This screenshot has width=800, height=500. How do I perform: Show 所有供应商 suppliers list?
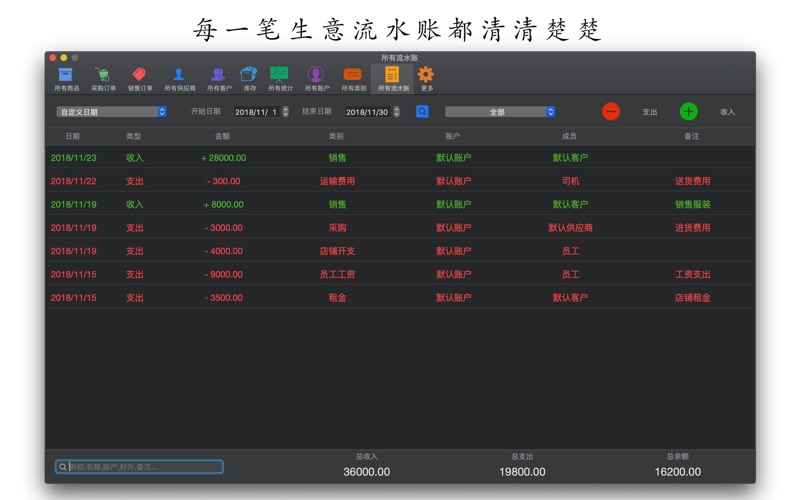point(179,77)
